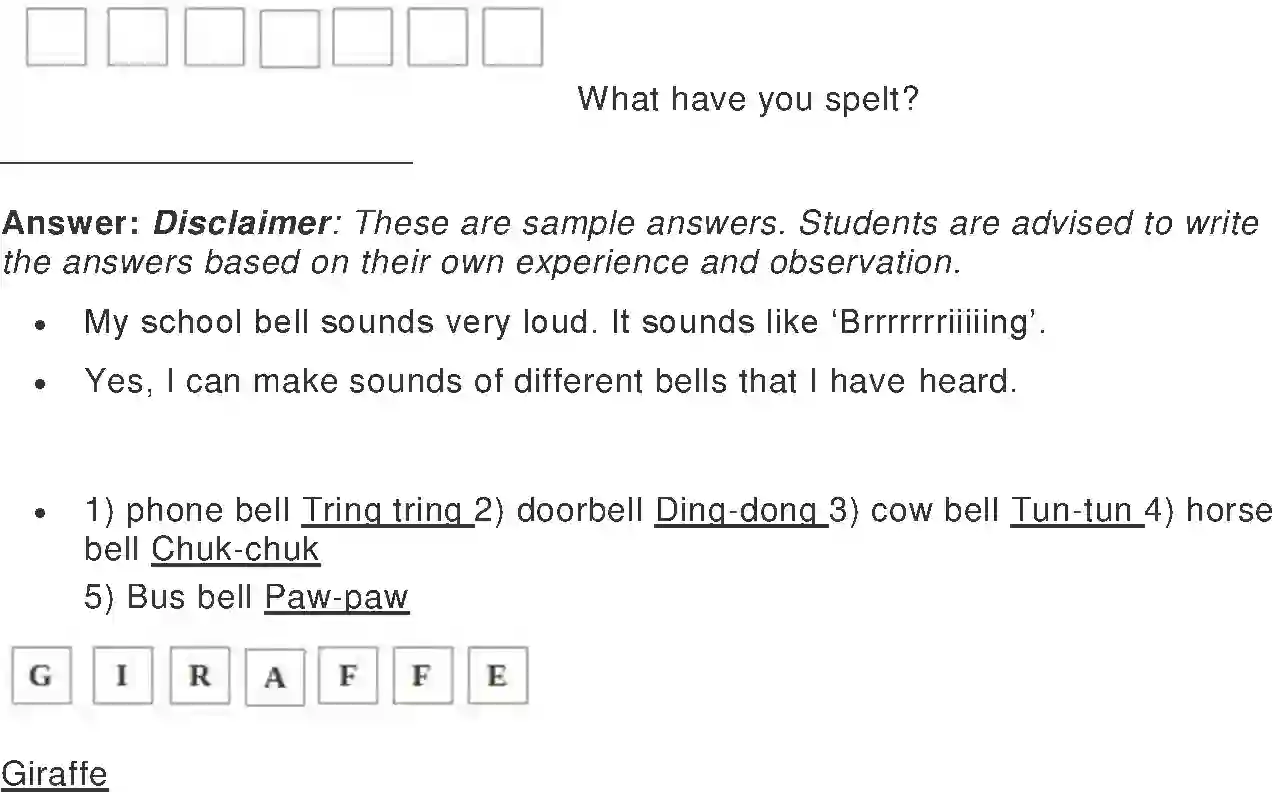Click the first empty box in top row
This screenshot has width=1272, height=792.
click(56, 38)
